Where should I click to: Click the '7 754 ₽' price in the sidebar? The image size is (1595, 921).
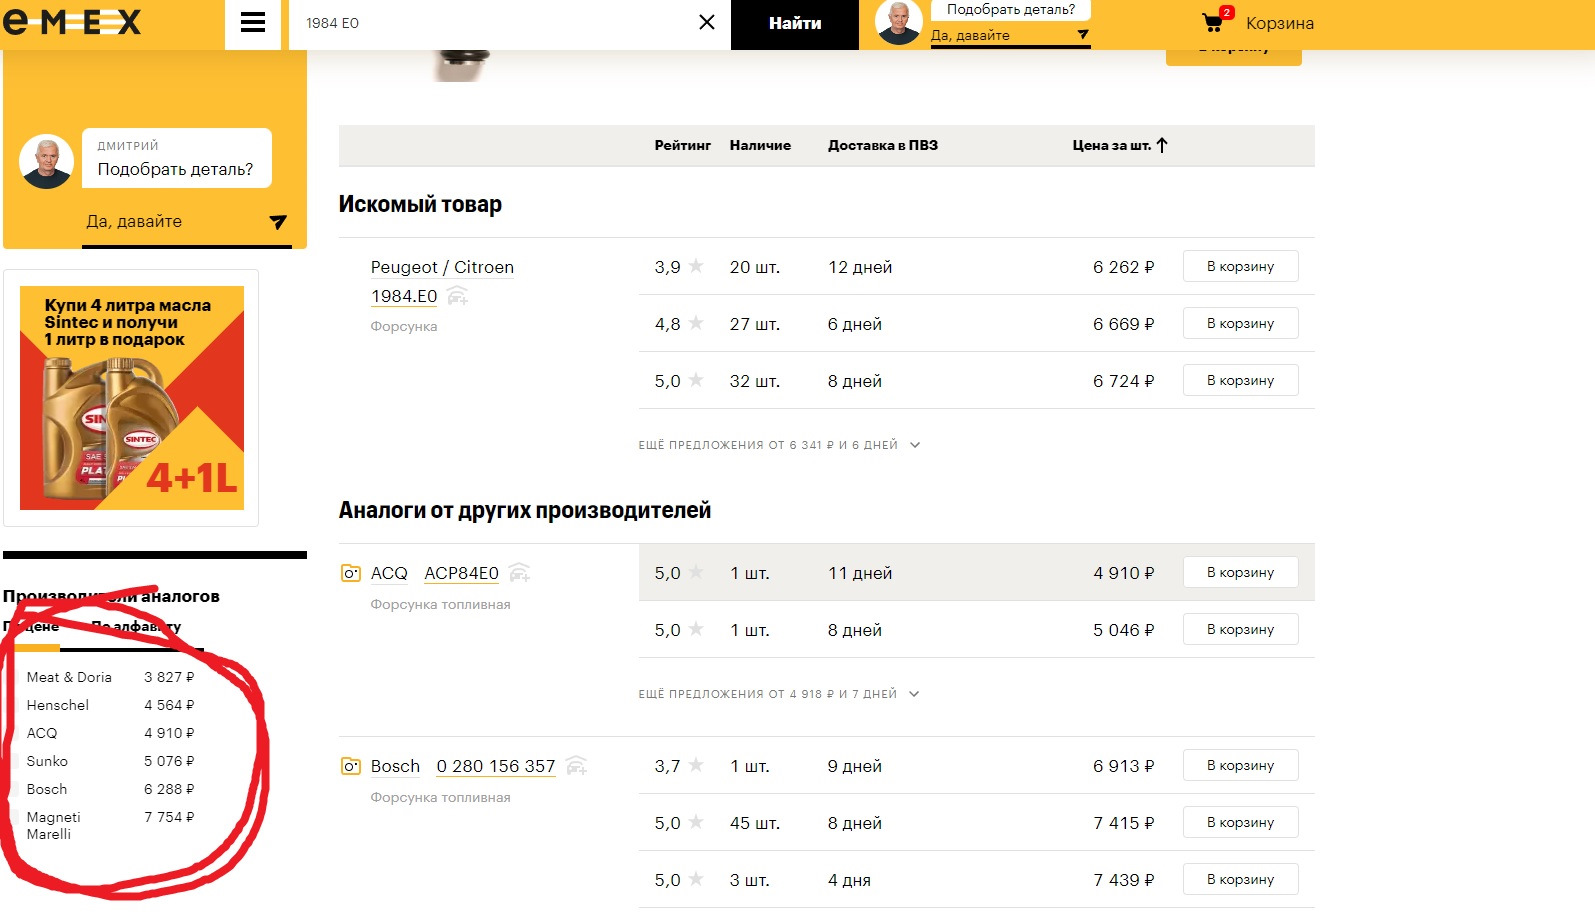click(169, 817)
